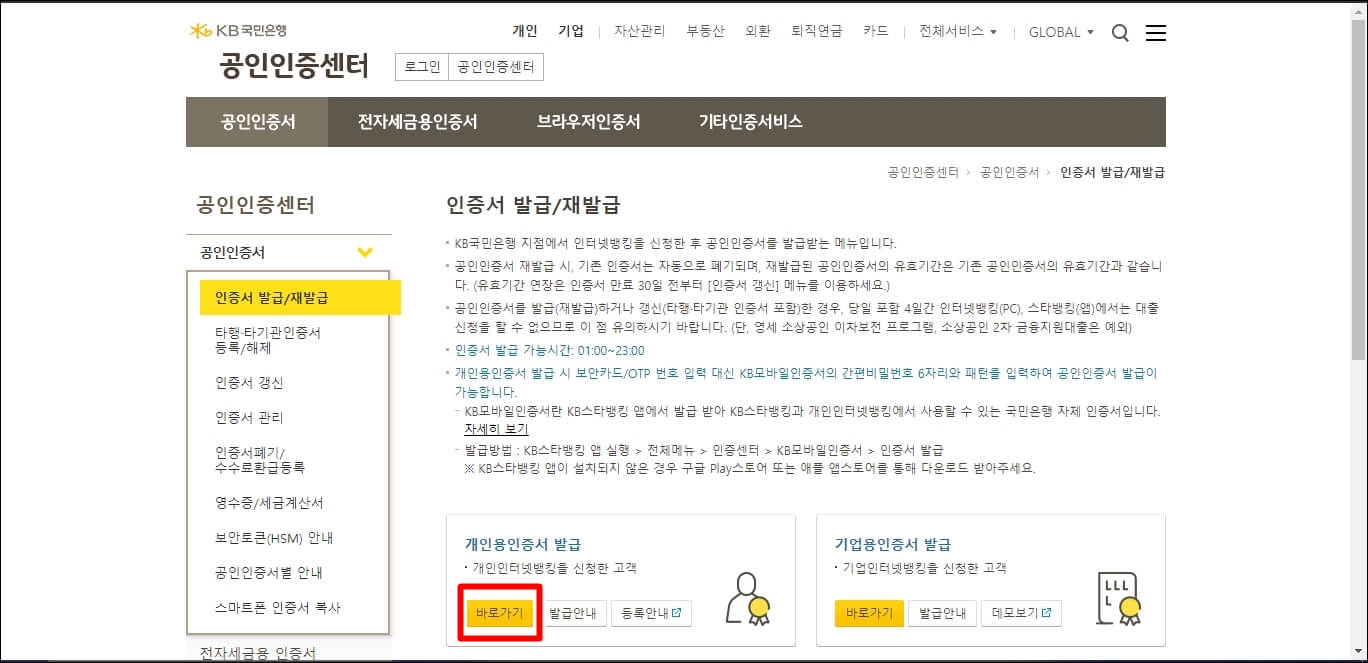Select 개인 in top navigation
Viewport: 1368px width, 663px height.
click(525, 31)
